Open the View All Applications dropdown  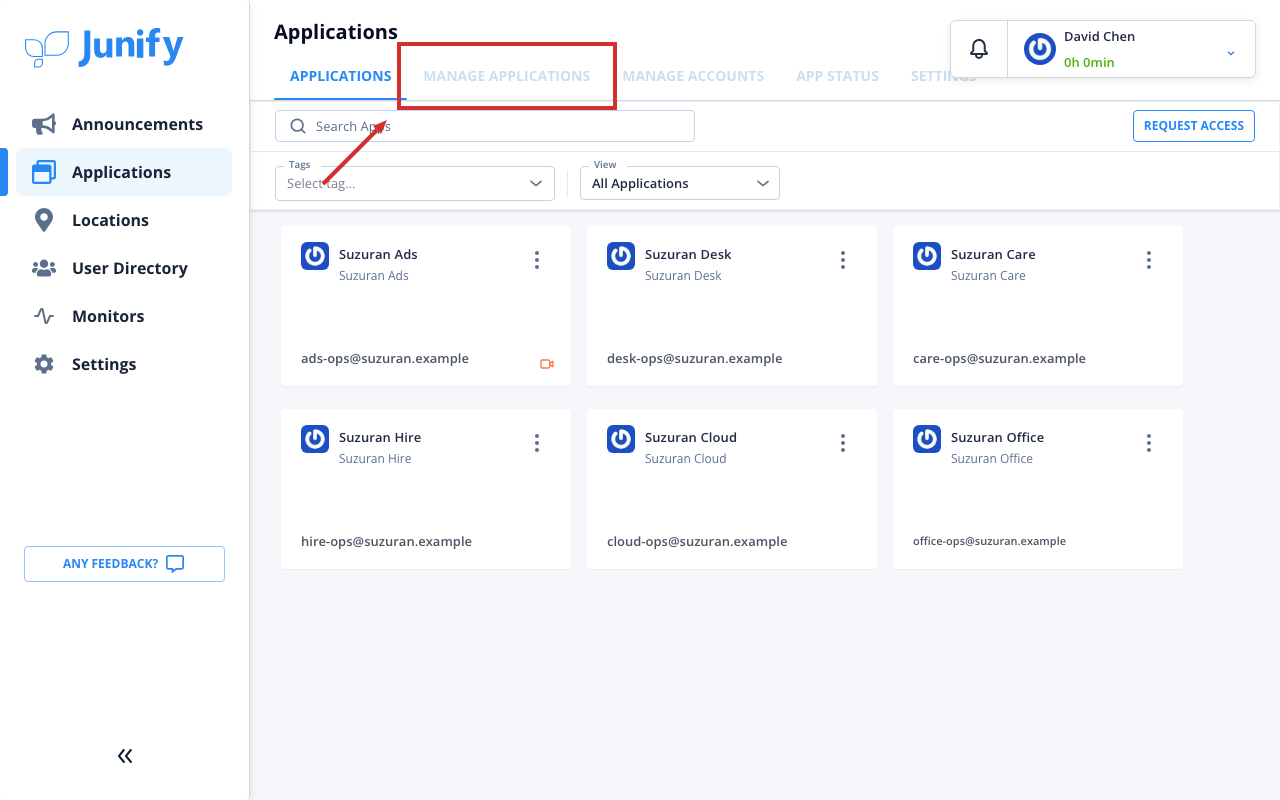click(x=680, y=183)
